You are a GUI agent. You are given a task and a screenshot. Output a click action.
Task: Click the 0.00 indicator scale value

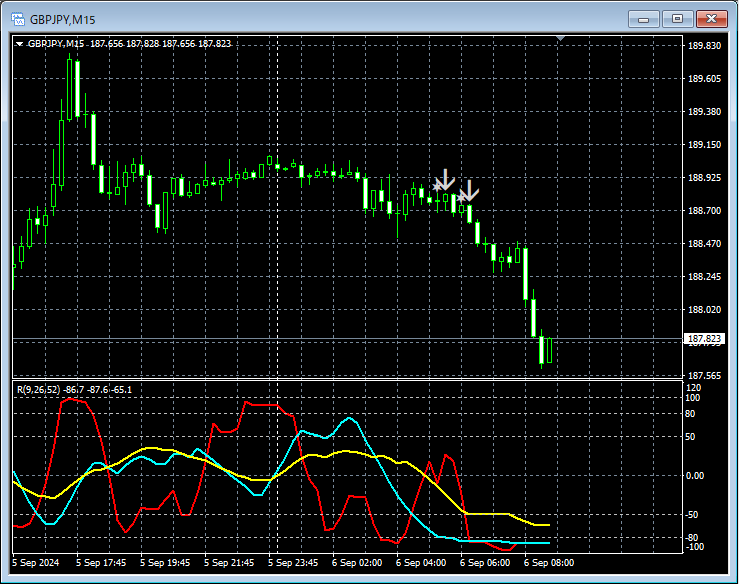695,475
